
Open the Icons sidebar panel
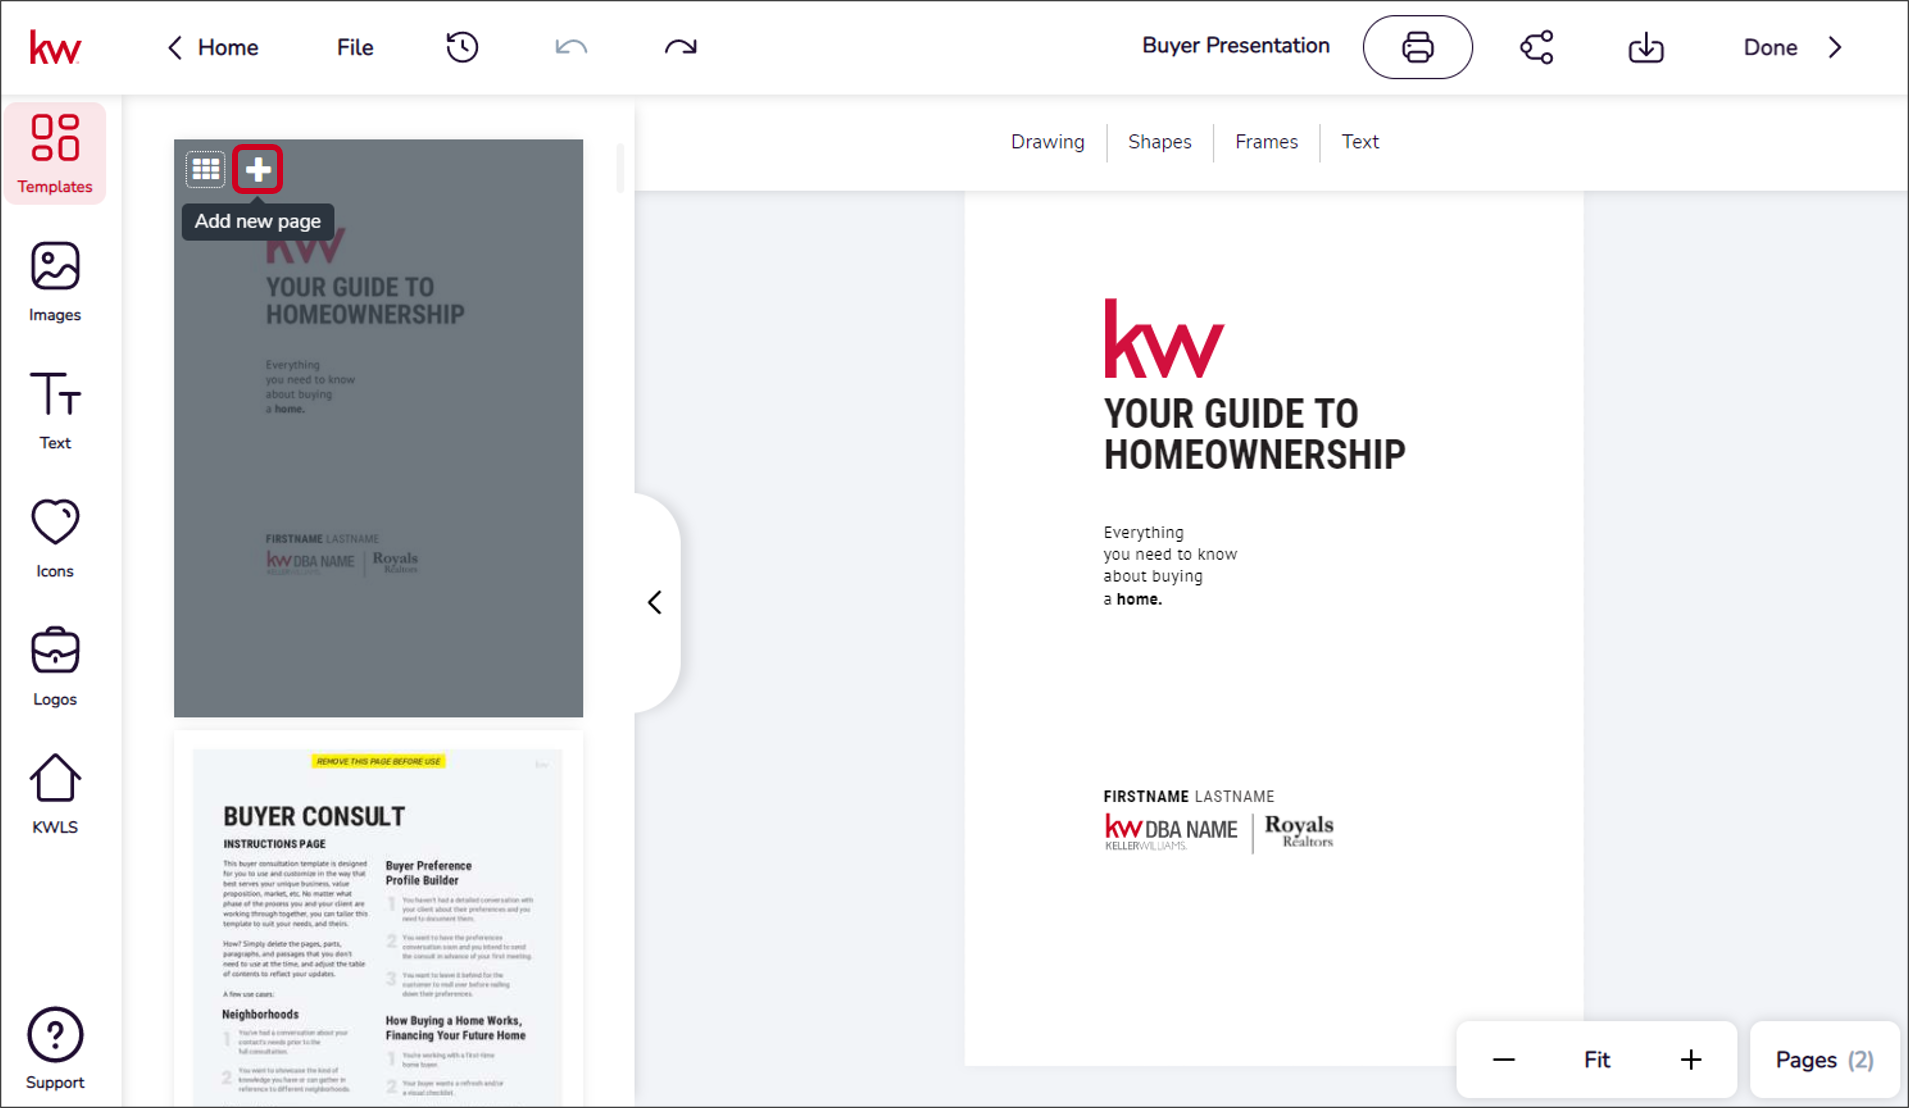click(55, 538)
